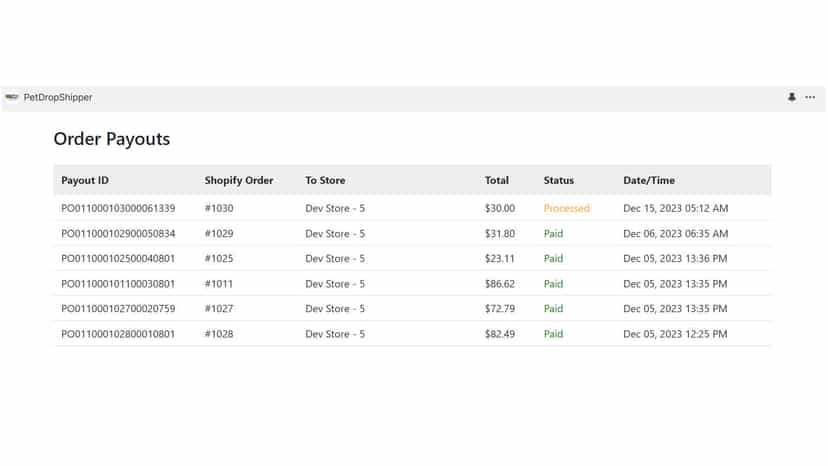This screenshot has width=828, height=466.
Task: Click date Dec 05, 2023 13:36 PM
Action: pyautogui.click(x=675, y=258)
